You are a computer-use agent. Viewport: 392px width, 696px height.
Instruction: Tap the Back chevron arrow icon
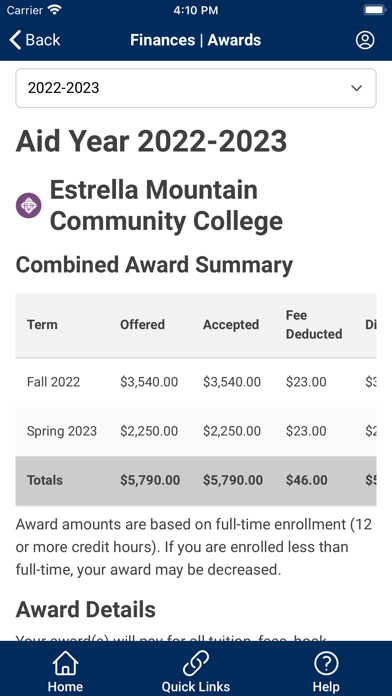15,40
